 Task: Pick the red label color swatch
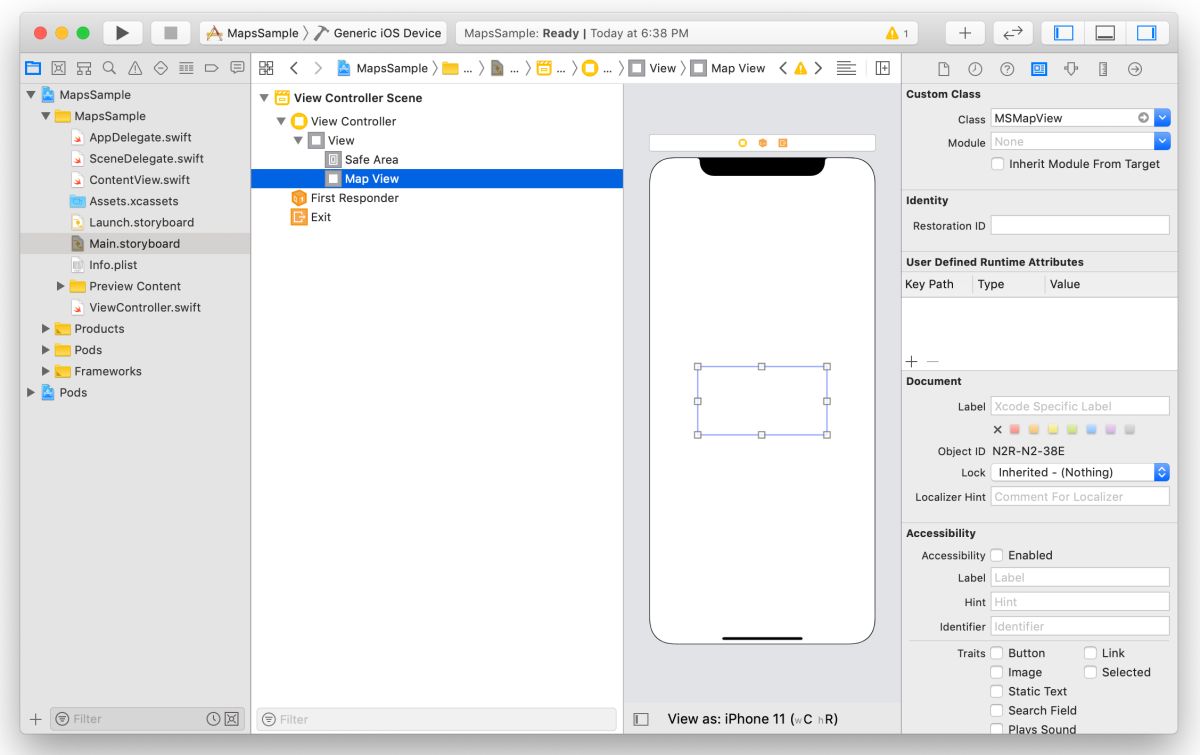tap(1014, 429)
